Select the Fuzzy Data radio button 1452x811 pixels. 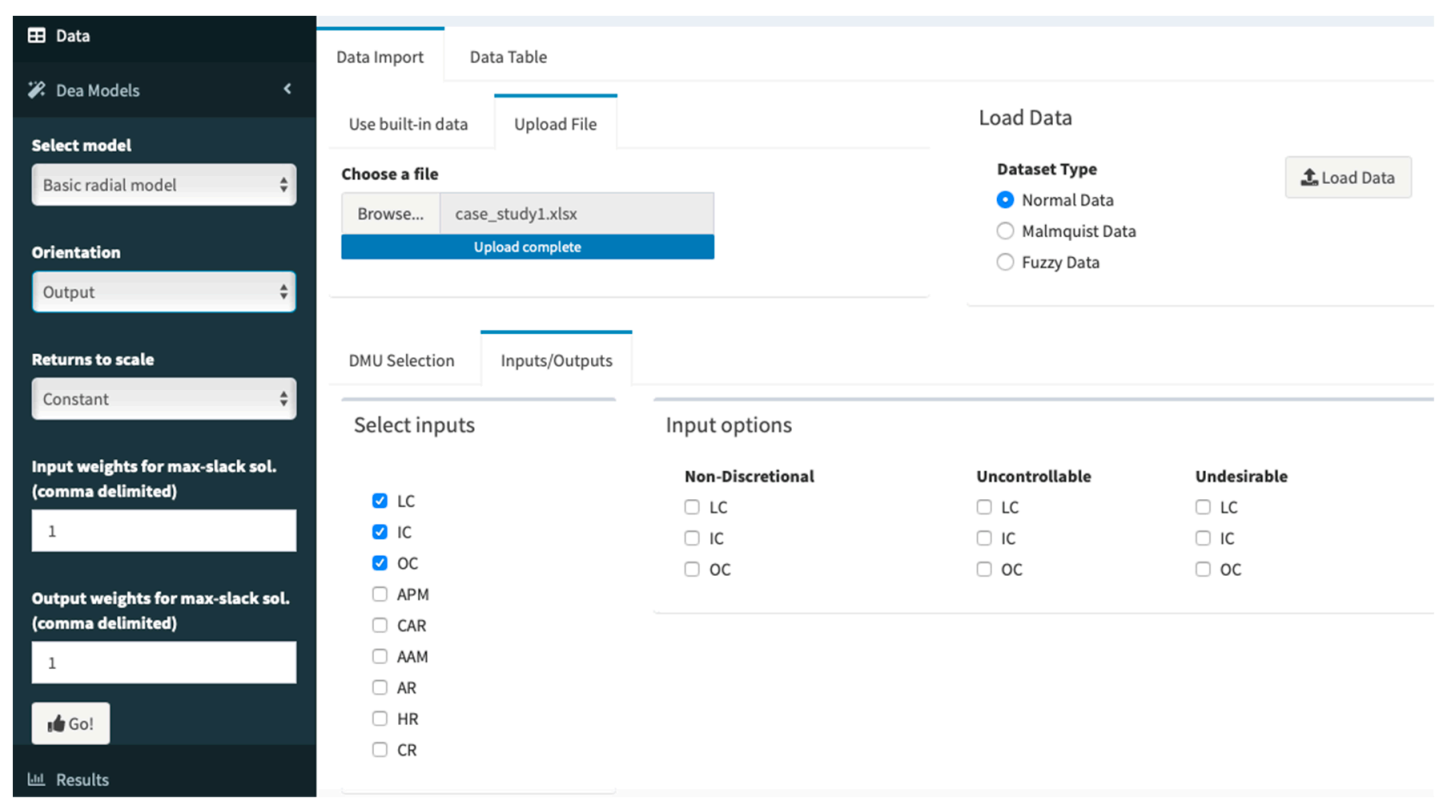pyautogui.click(x=1005, y=262)
